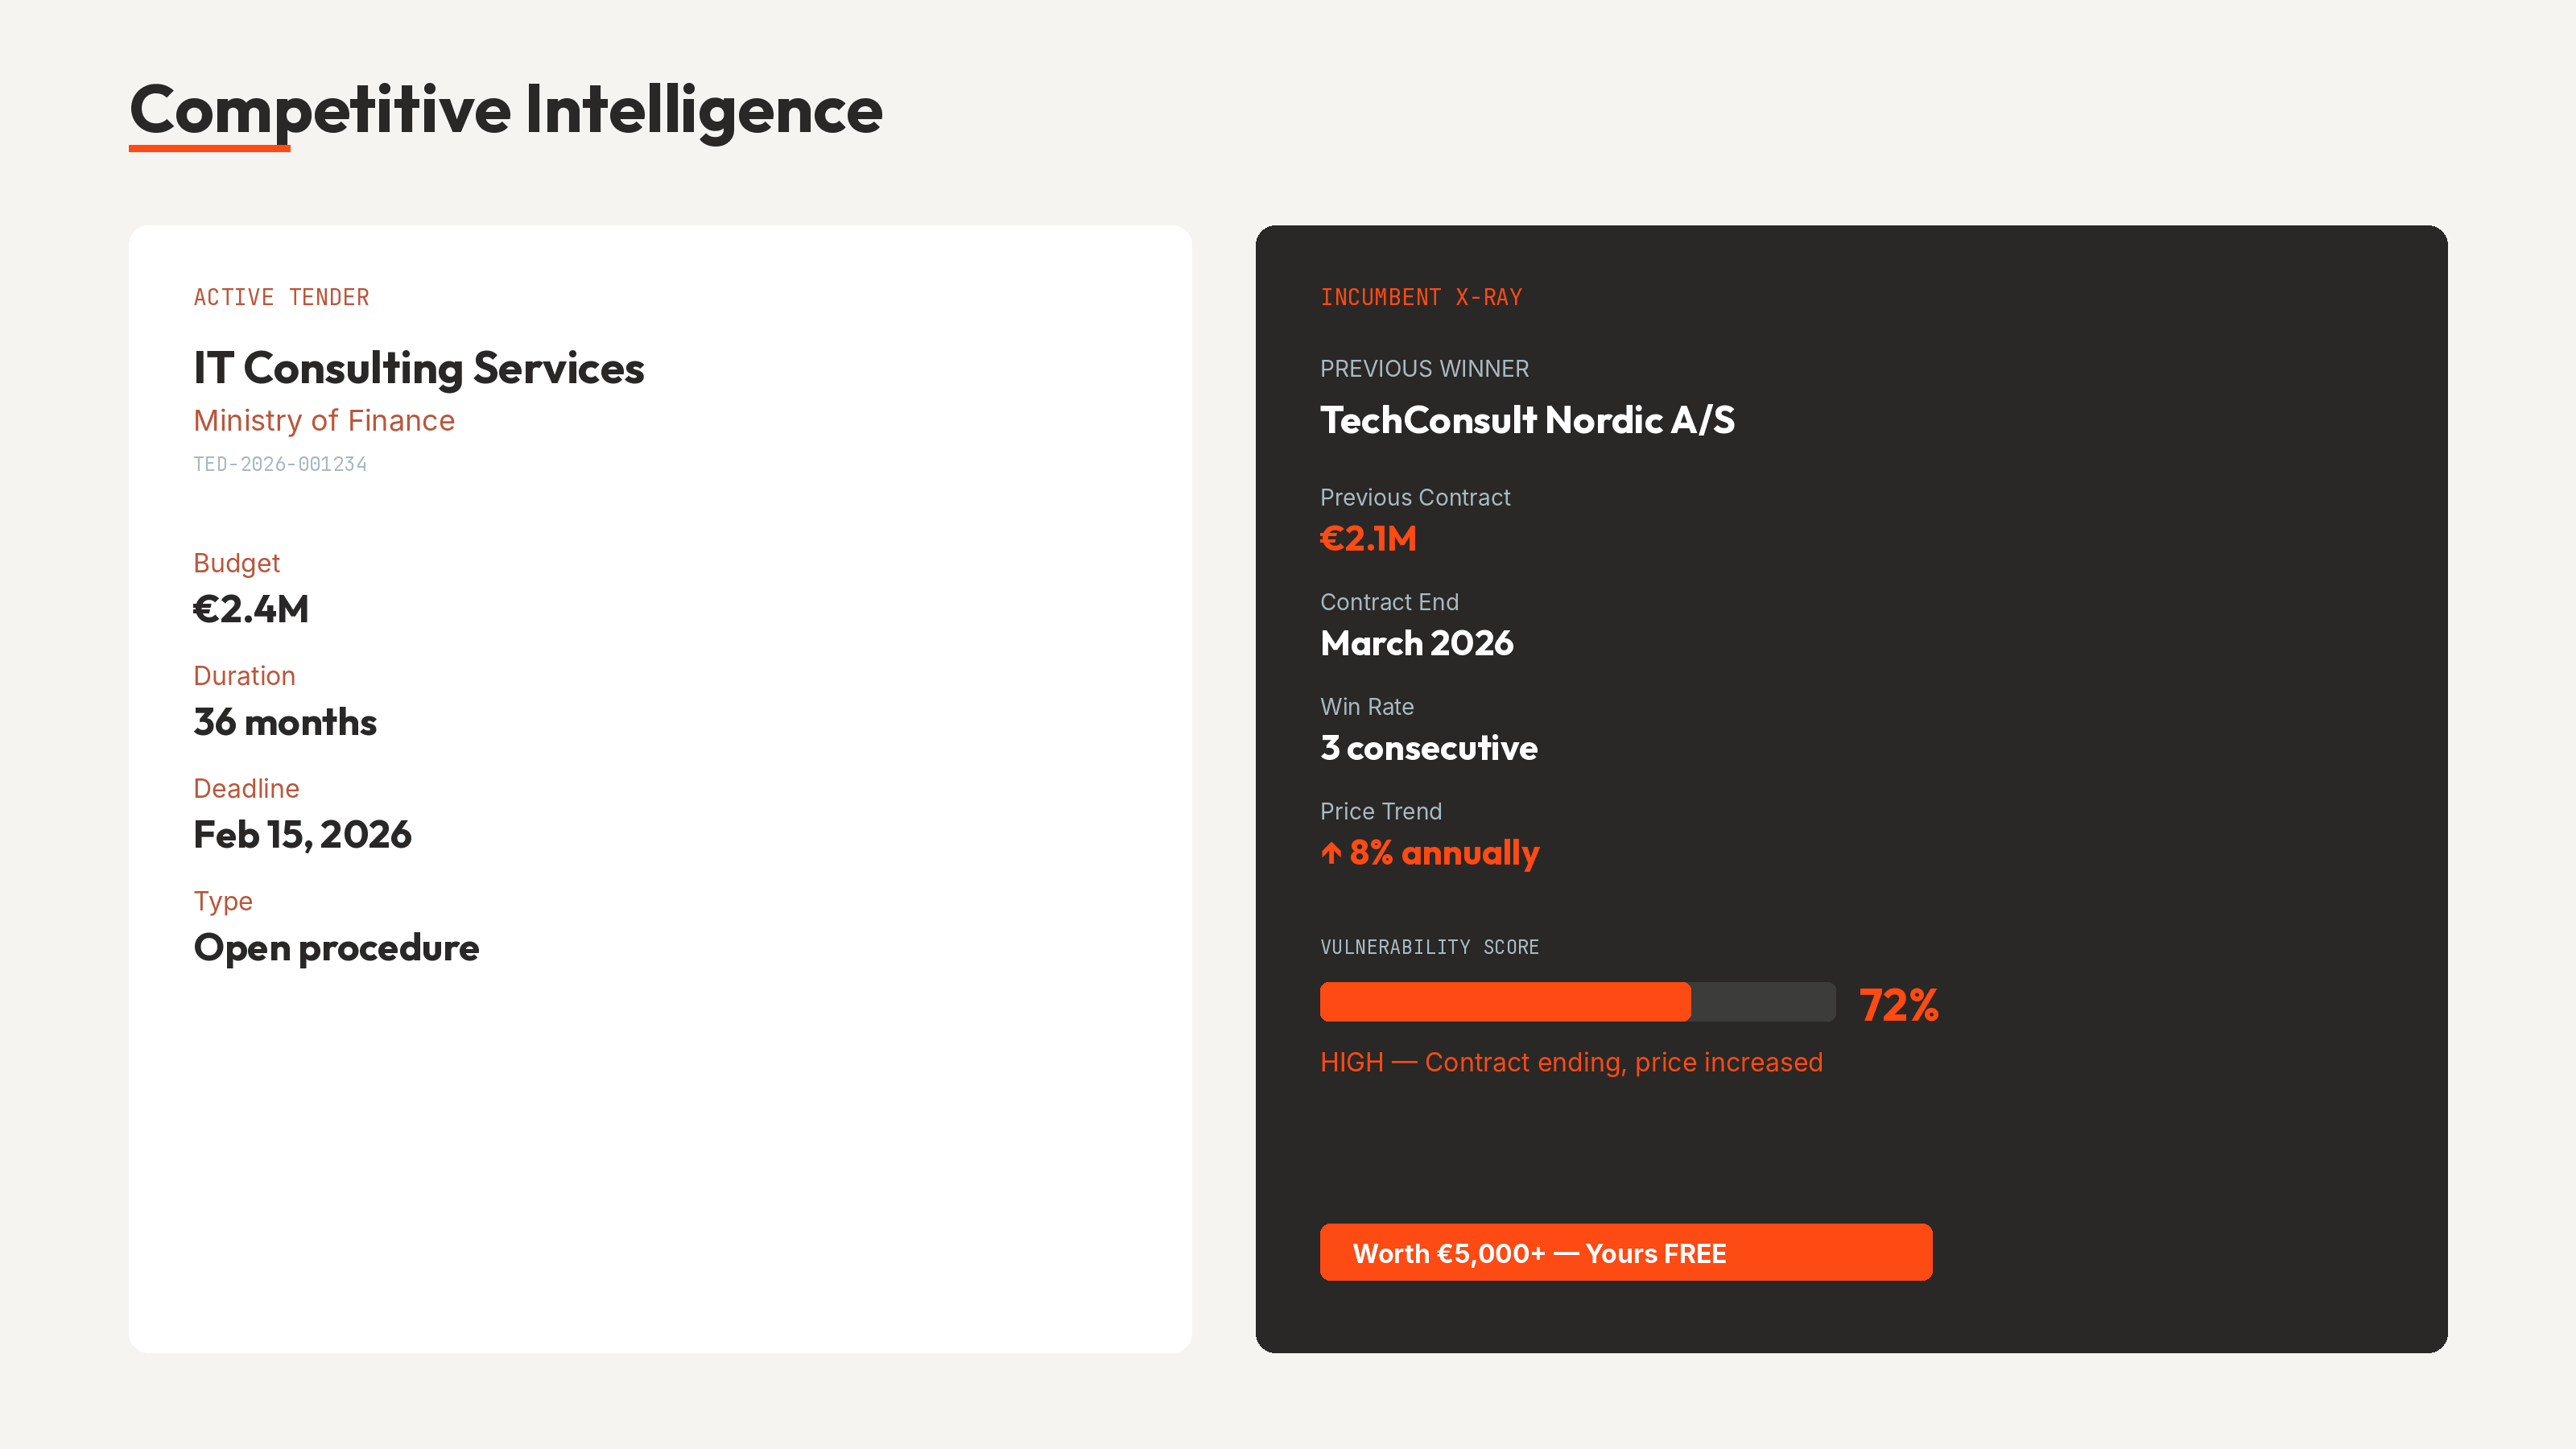Click the Open procedure type value
This screenshot has height=1449, width=2576.
point(336,948)
